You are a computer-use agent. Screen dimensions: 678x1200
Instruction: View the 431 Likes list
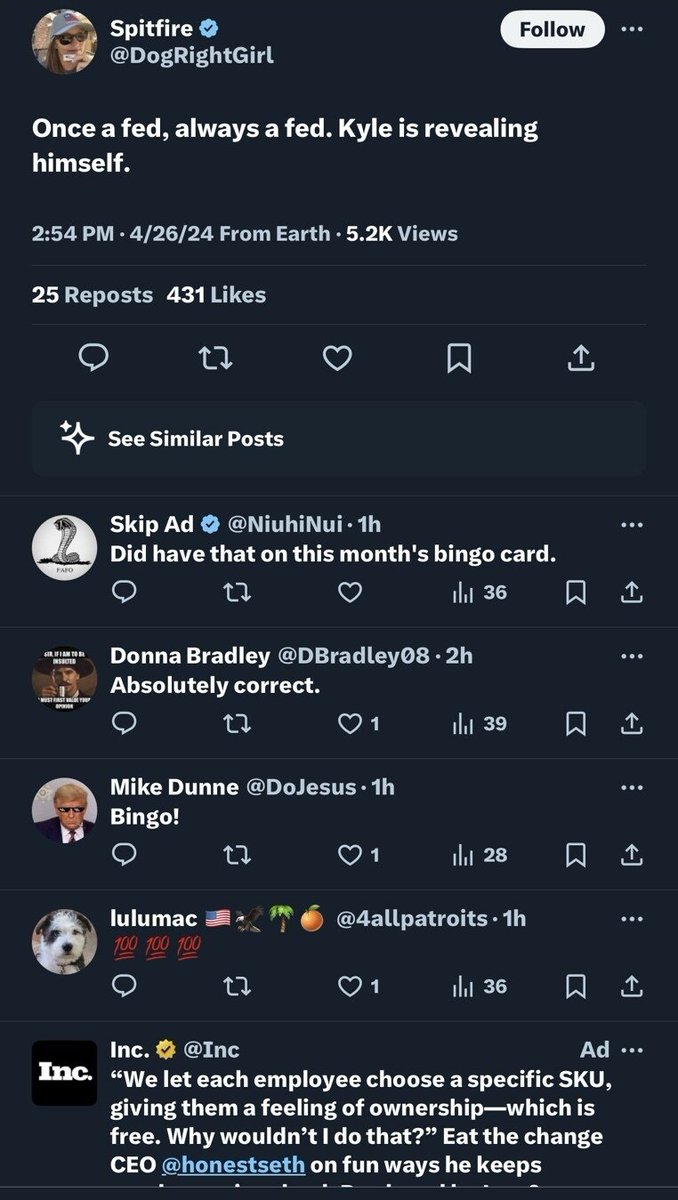(223, 295)
